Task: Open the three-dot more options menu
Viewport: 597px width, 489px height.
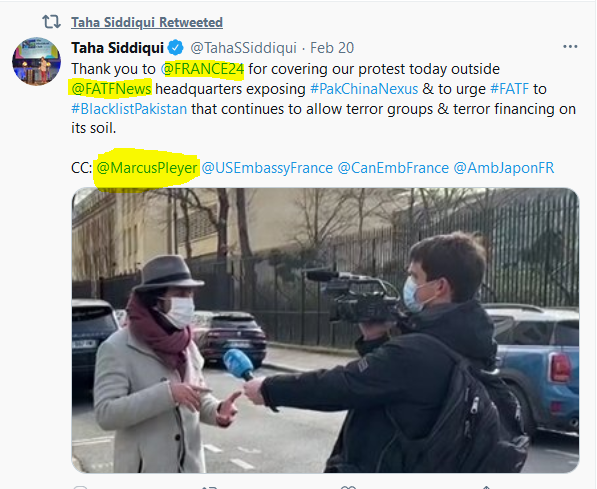Action: click(x=570, y=46)
